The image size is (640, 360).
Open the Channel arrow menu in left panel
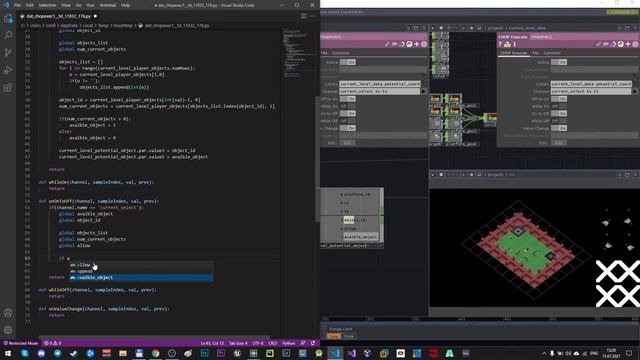424,91
